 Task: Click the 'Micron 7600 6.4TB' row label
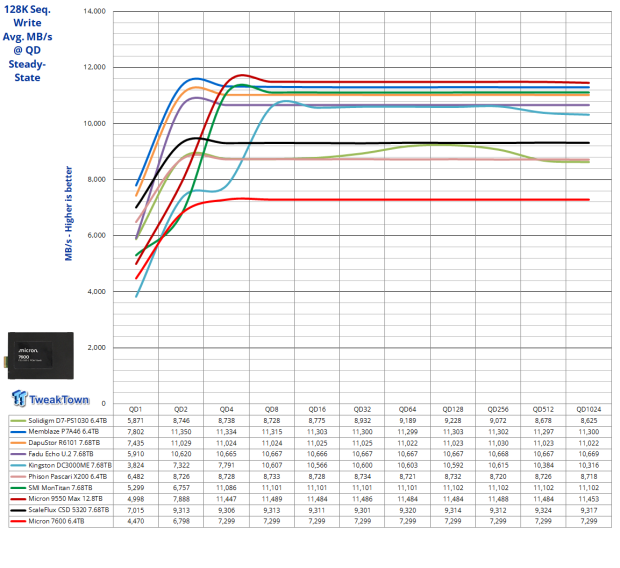[x=57, y=521]
